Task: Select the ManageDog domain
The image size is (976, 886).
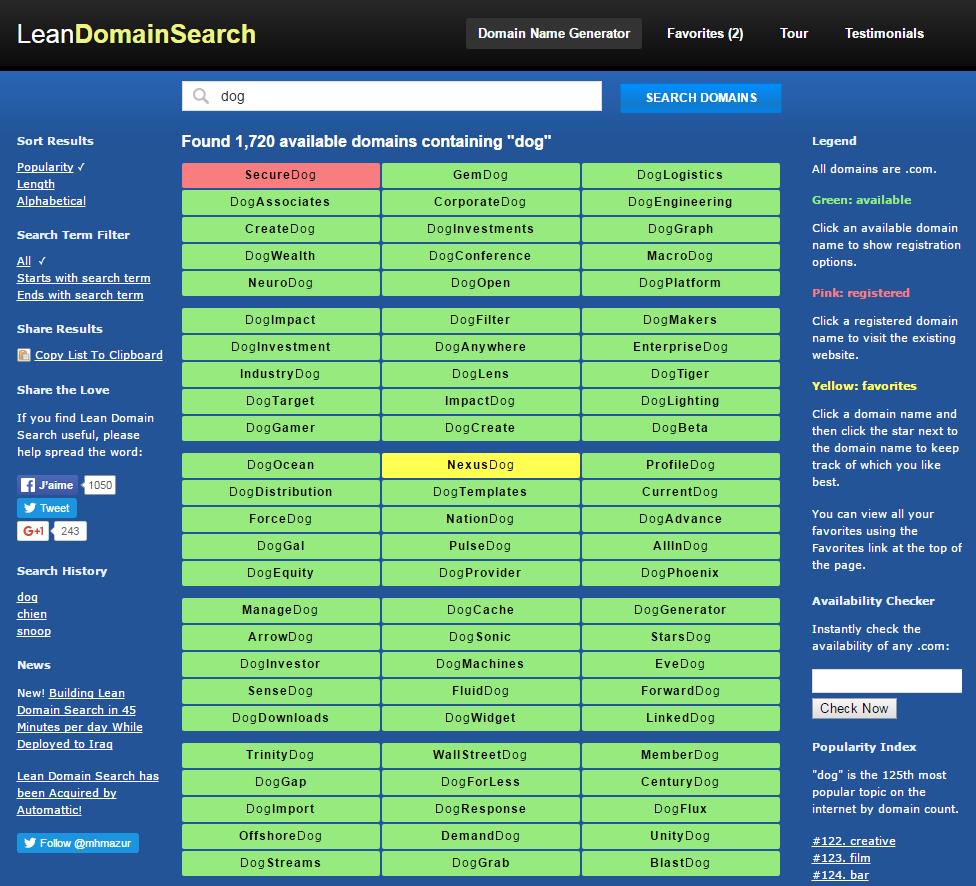Action: tap(281, 610)
